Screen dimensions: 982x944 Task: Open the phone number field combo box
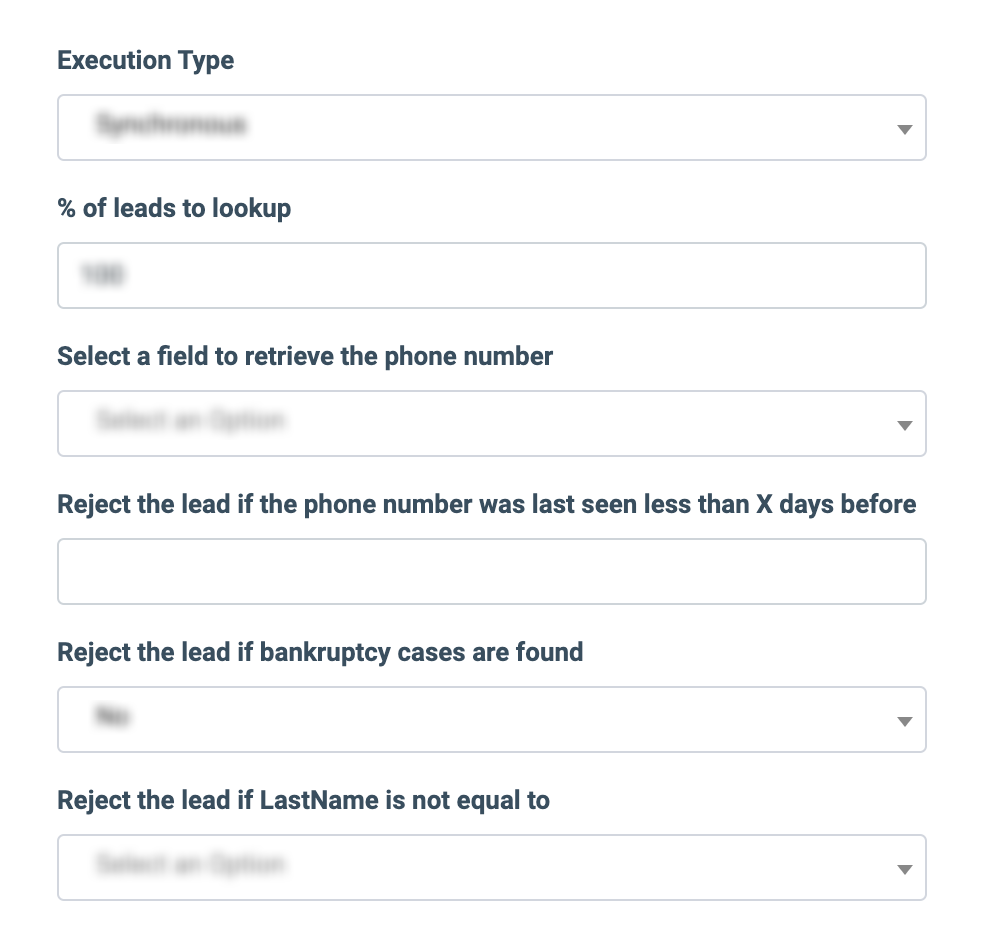(x=491, y=424)
